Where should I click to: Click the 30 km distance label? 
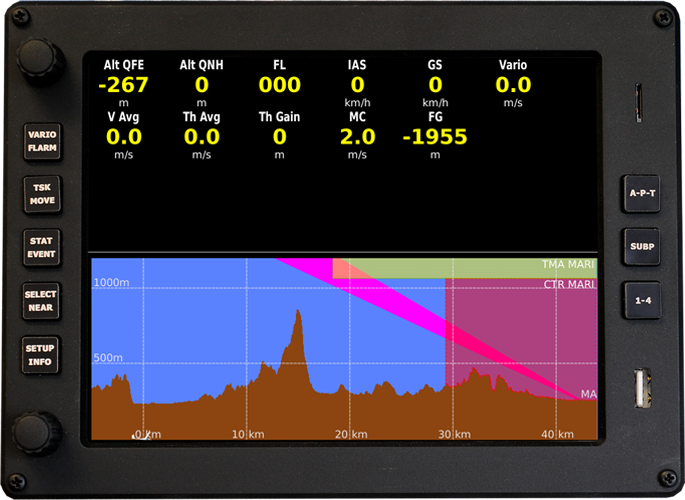[x=454, y=434]
